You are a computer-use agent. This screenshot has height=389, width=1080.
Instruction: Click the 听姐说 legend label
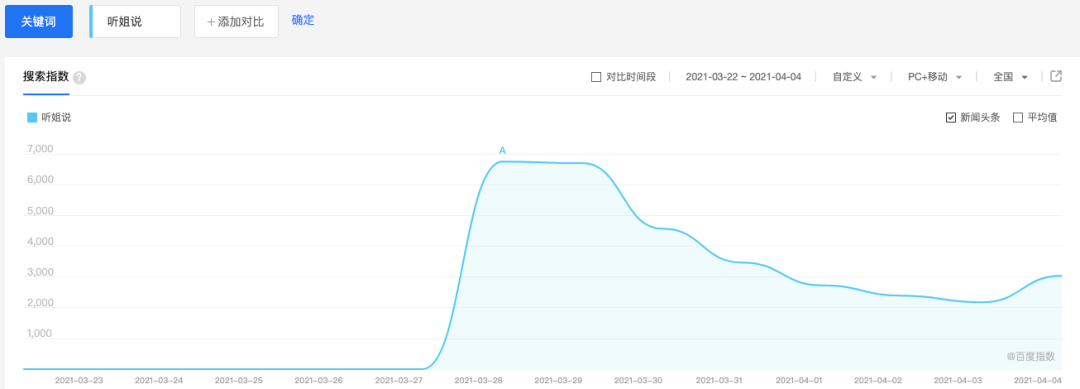(x=56, y=118)
